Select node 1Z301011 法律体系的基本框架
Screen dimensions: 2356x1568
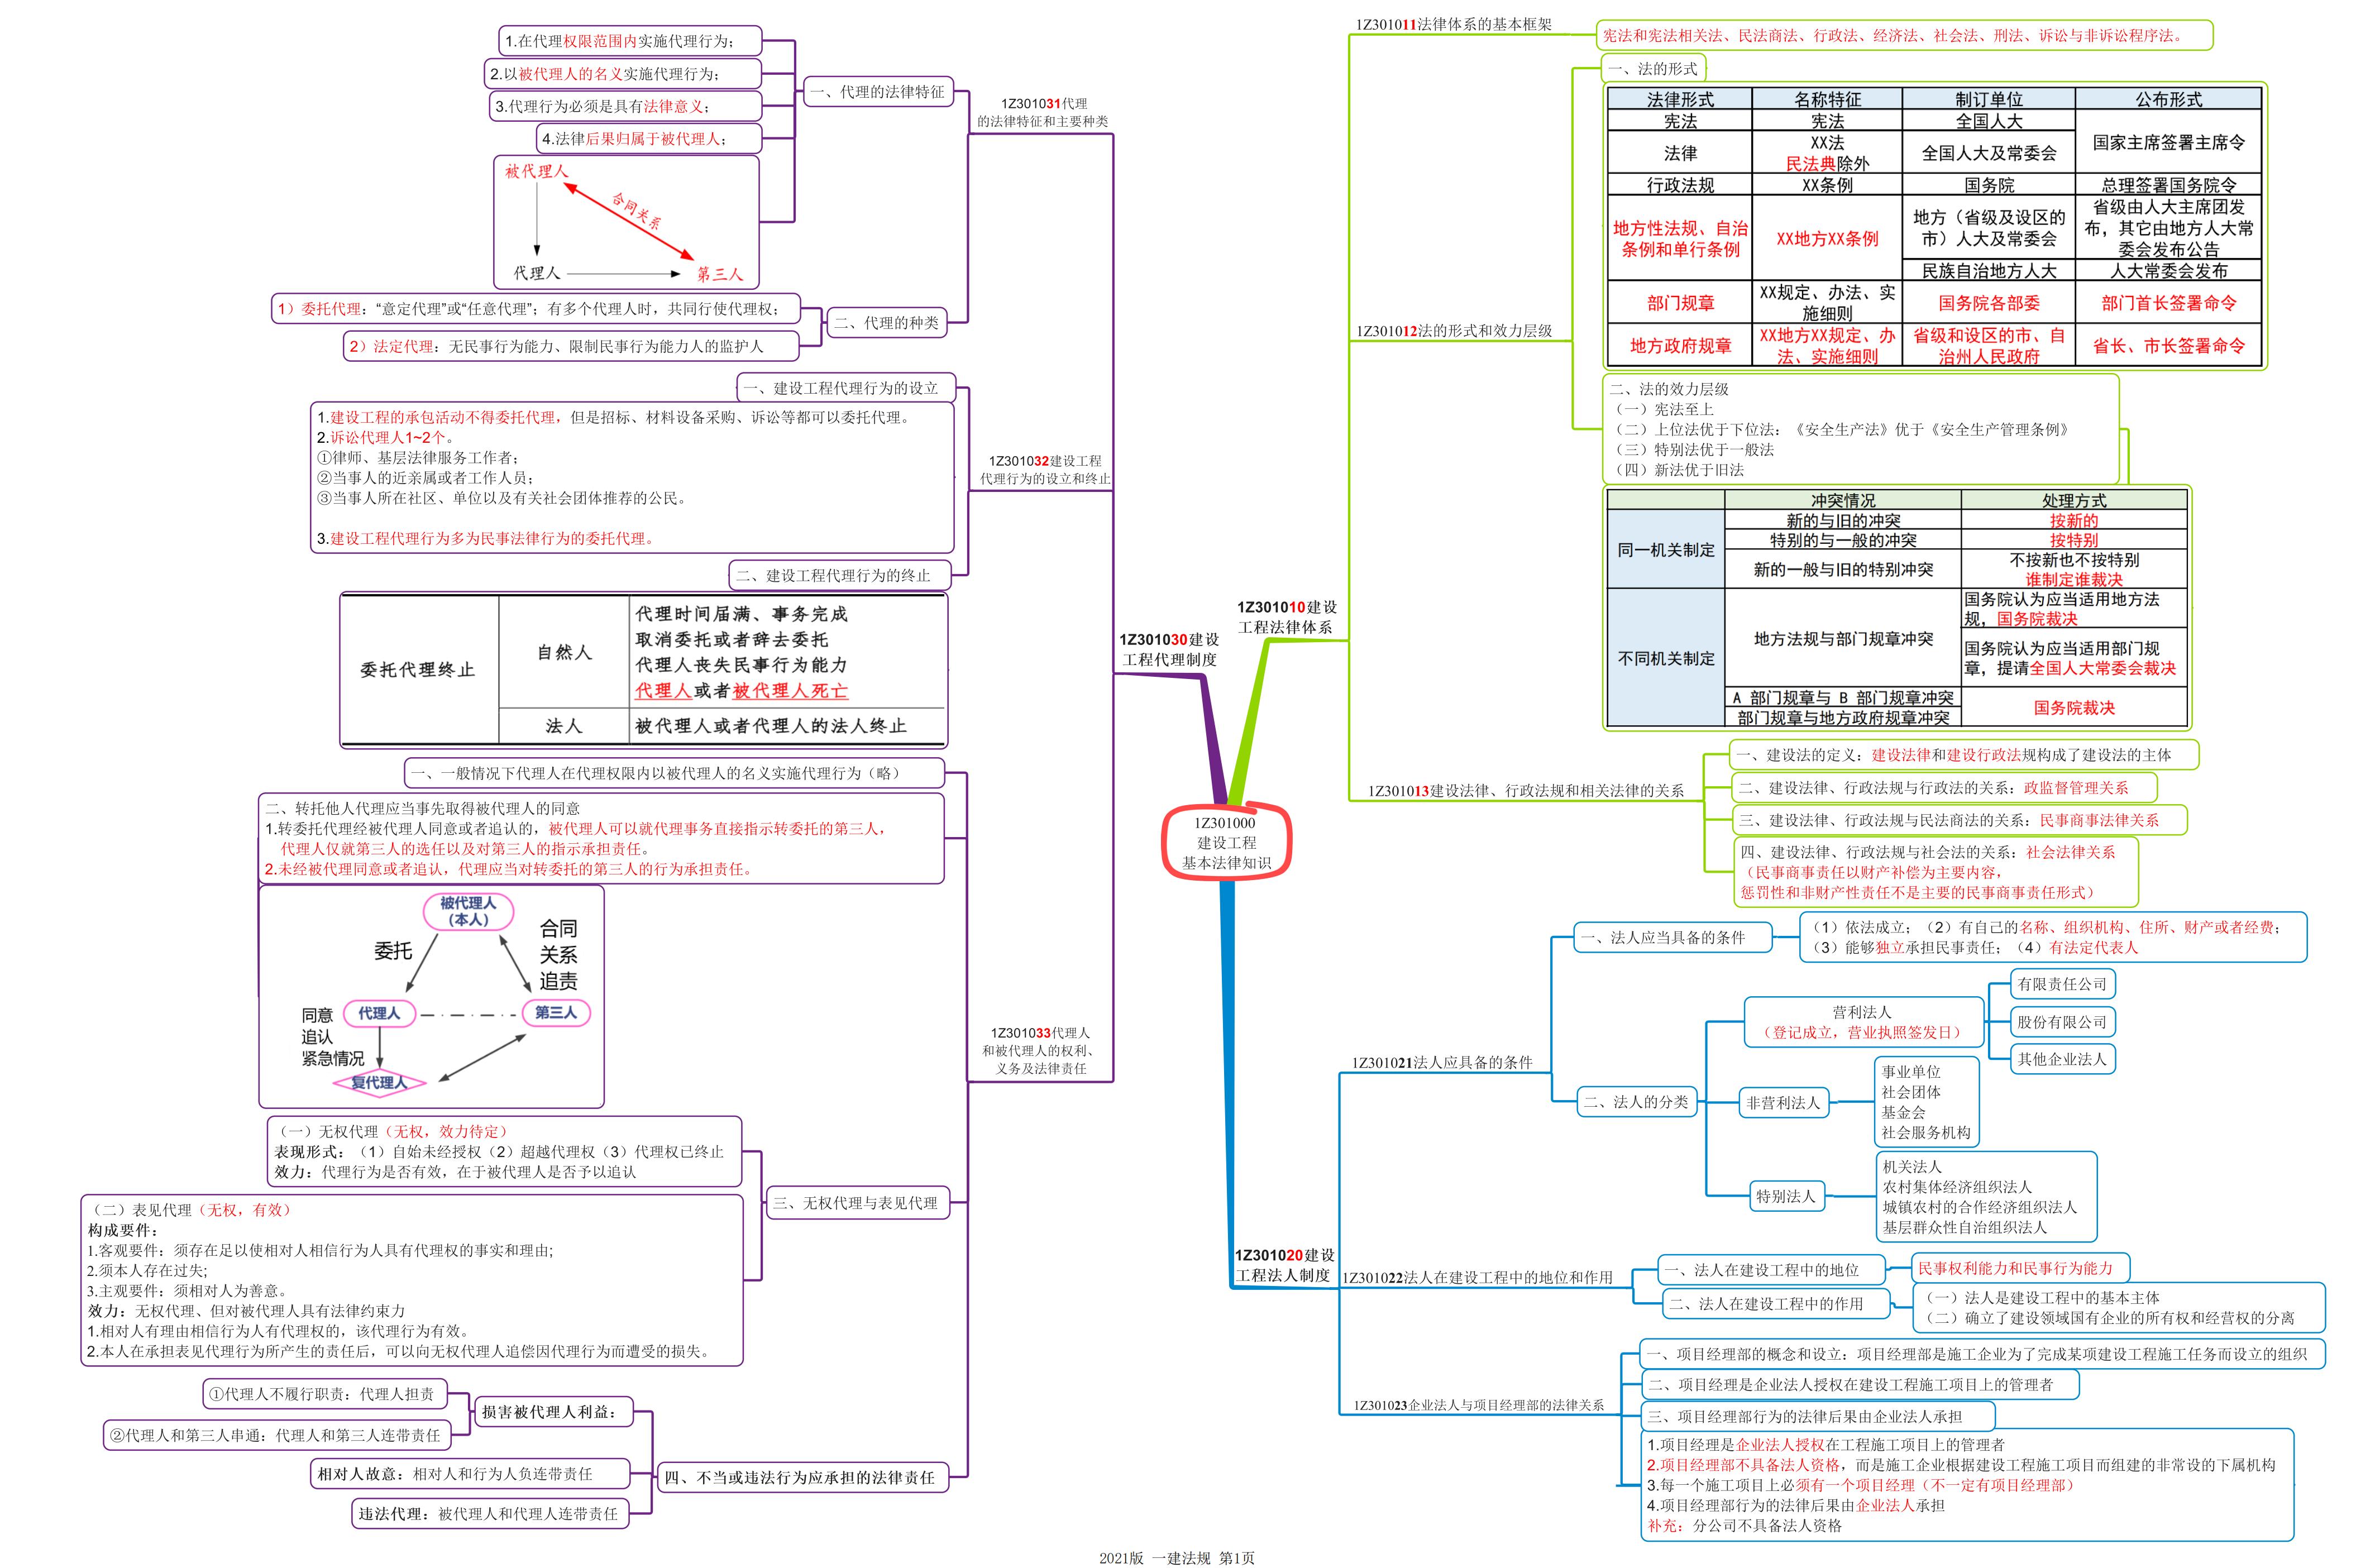tap(1453, 24)
